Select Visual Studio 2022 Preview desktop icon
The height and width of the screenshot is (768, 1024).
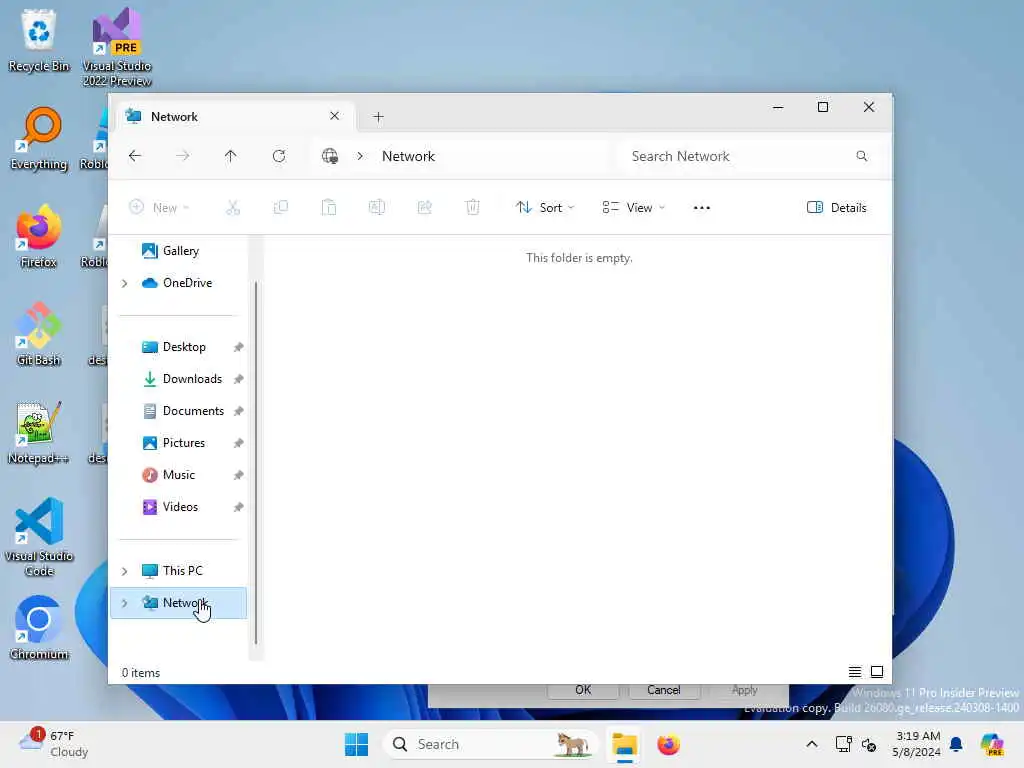[x=117, y=47]
